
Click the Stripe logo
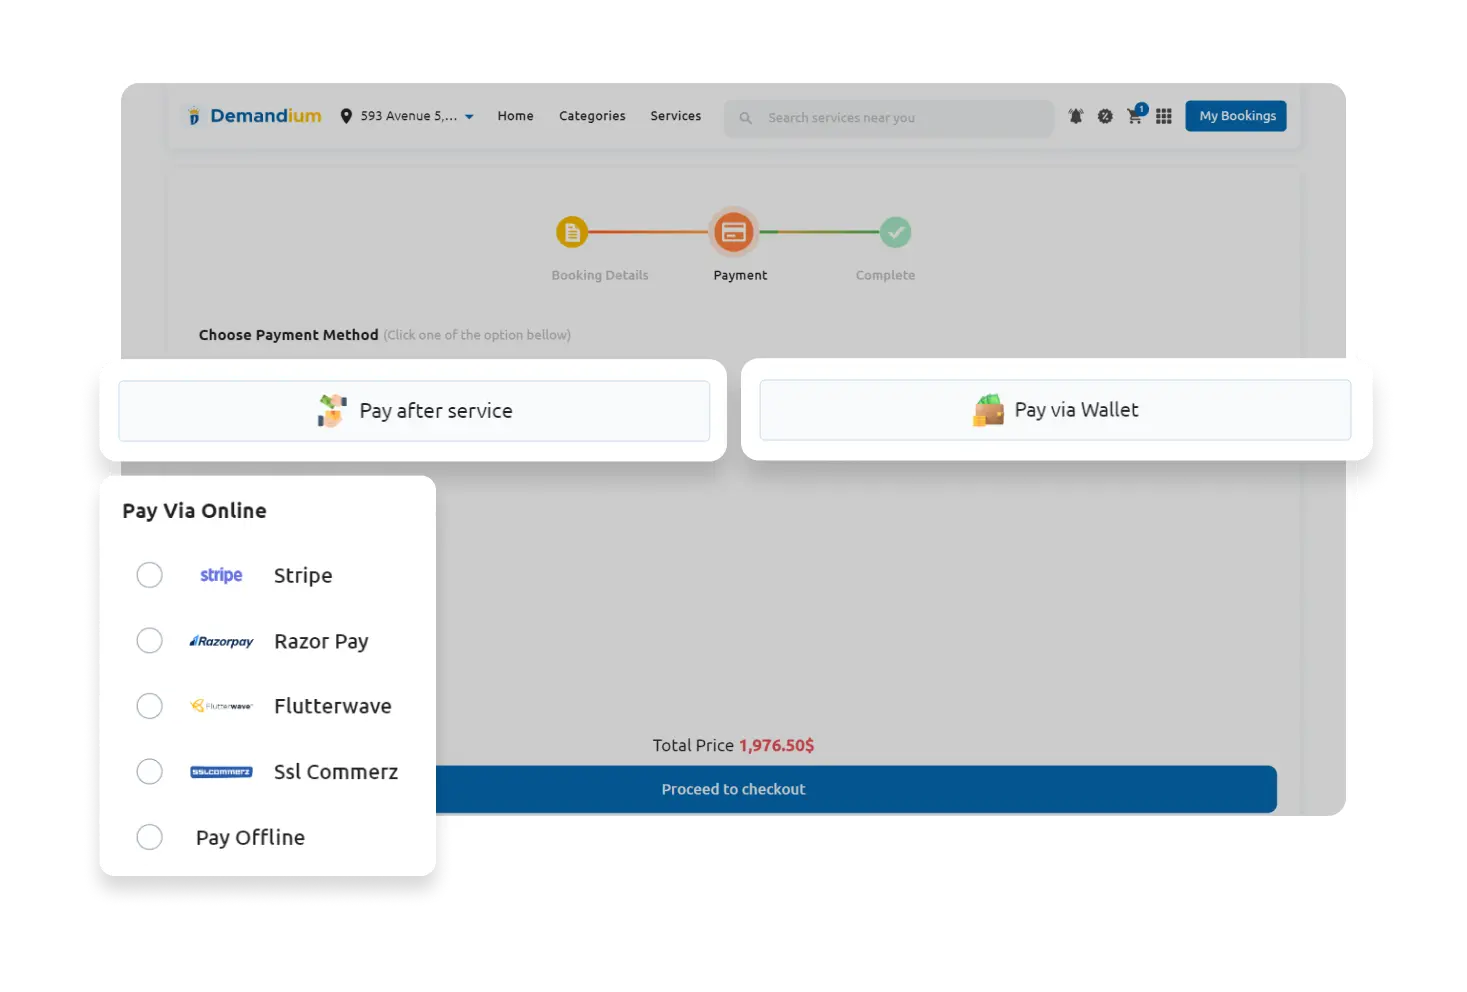tap(221, 575)
